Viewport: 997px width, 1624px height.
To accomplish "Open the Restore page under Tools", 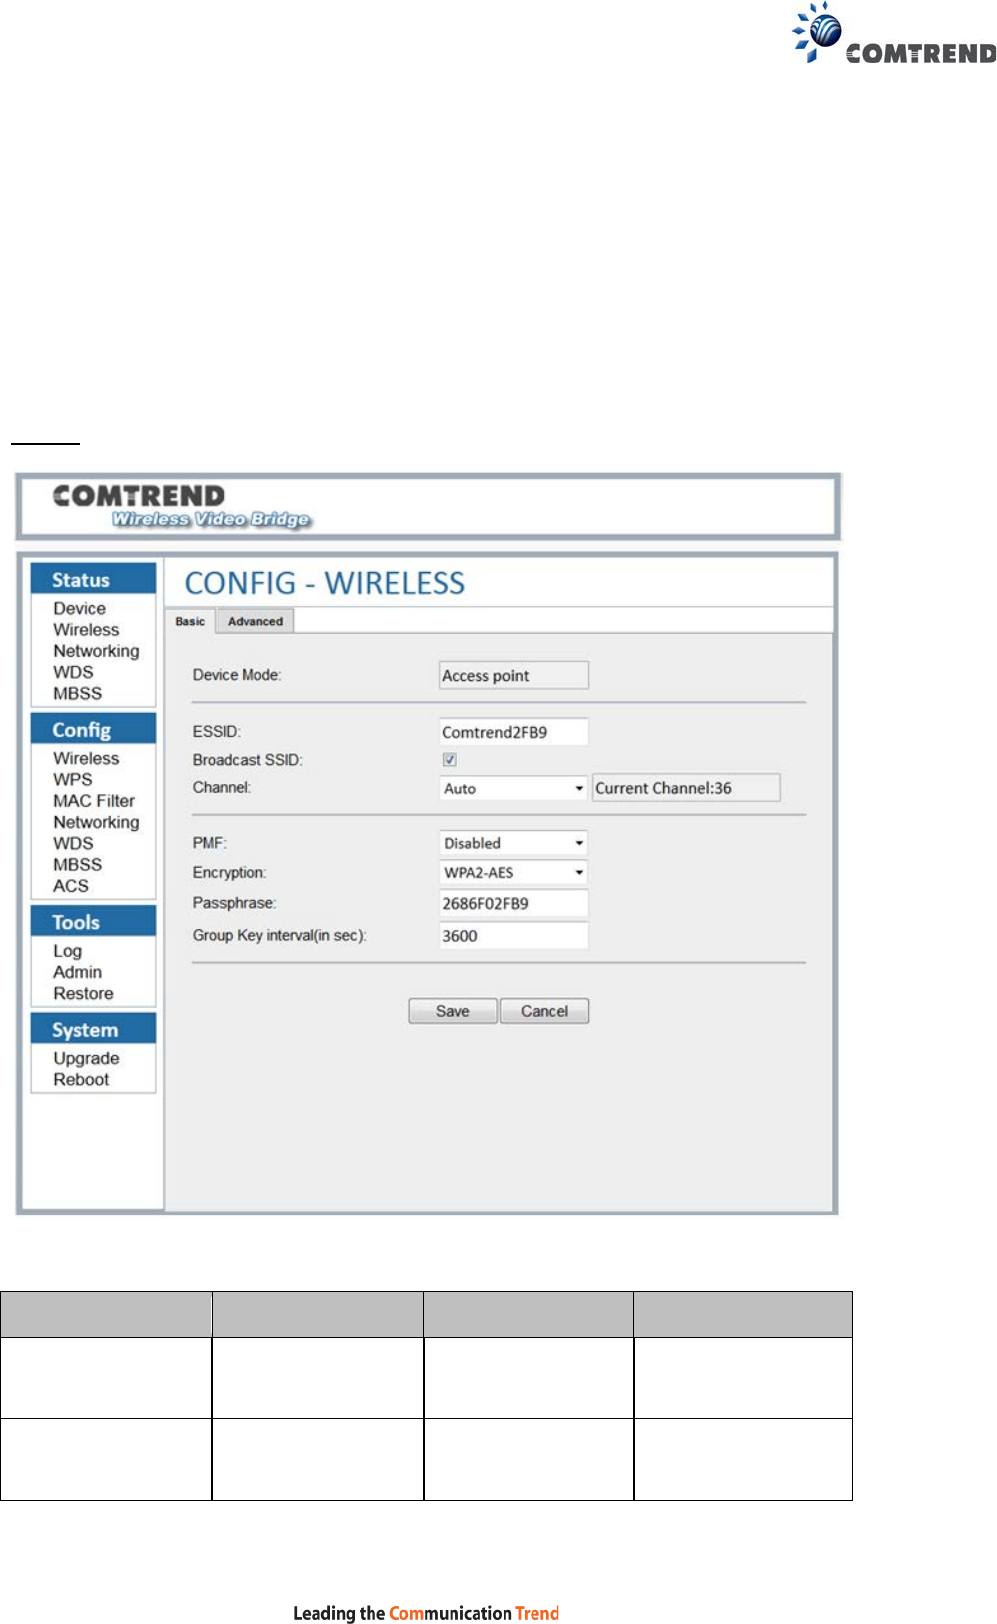I will [x=83, y=993].
